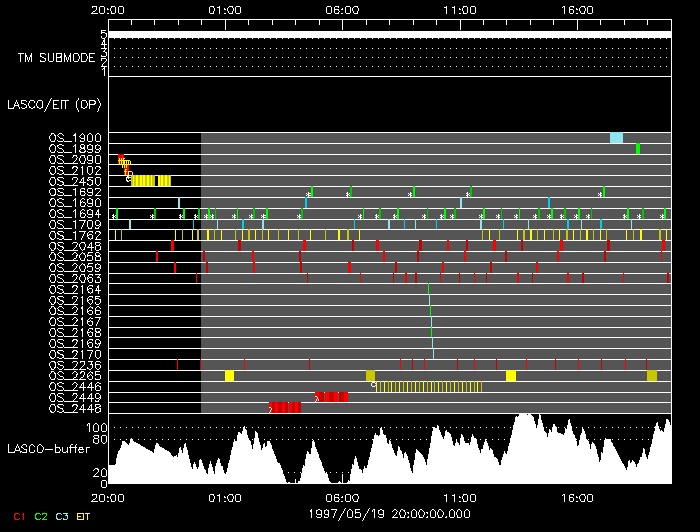Click the red block in OS_2448 row
This screenshot has width=700, height=532.
point(286,407)
